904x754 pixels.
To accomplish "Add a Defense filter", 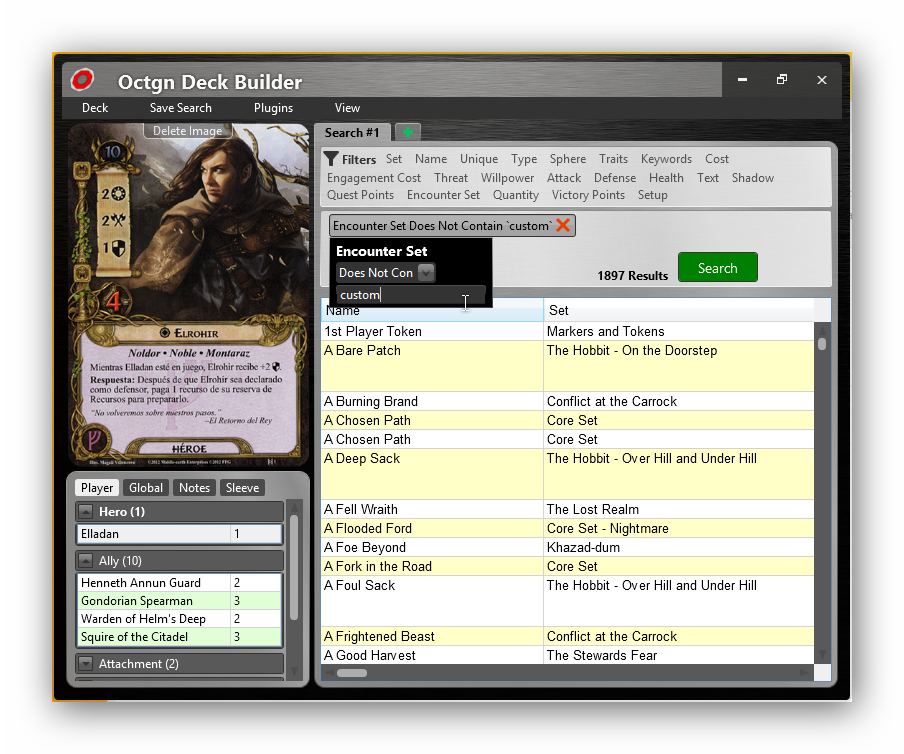I will point(615,178).
